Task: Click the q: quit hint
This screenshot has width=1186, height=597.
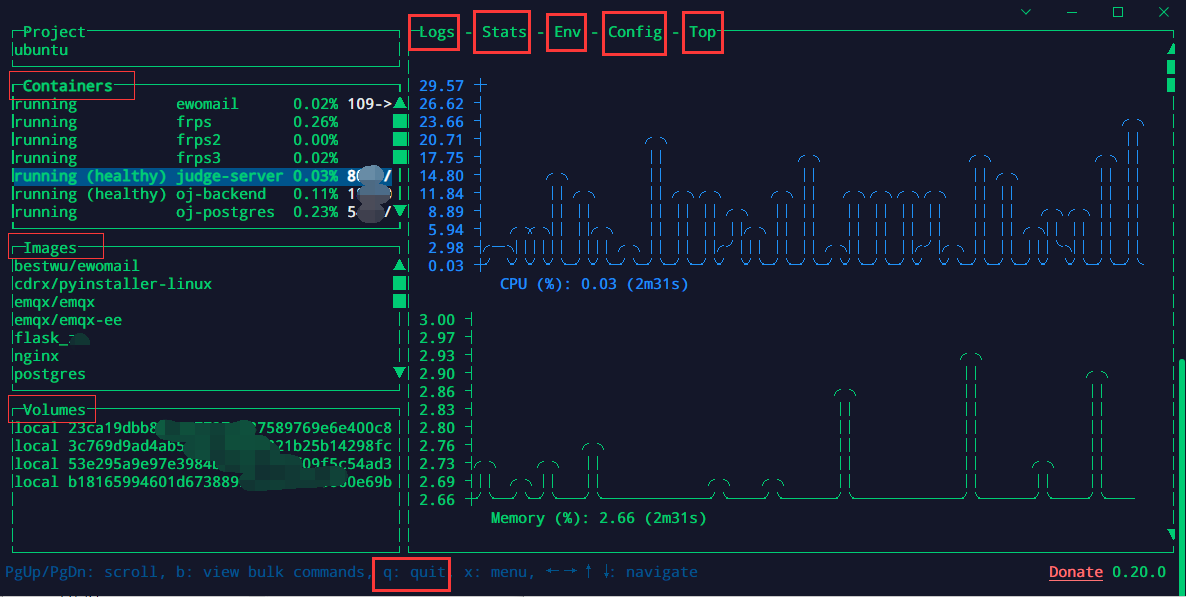Action: [412, 573]
